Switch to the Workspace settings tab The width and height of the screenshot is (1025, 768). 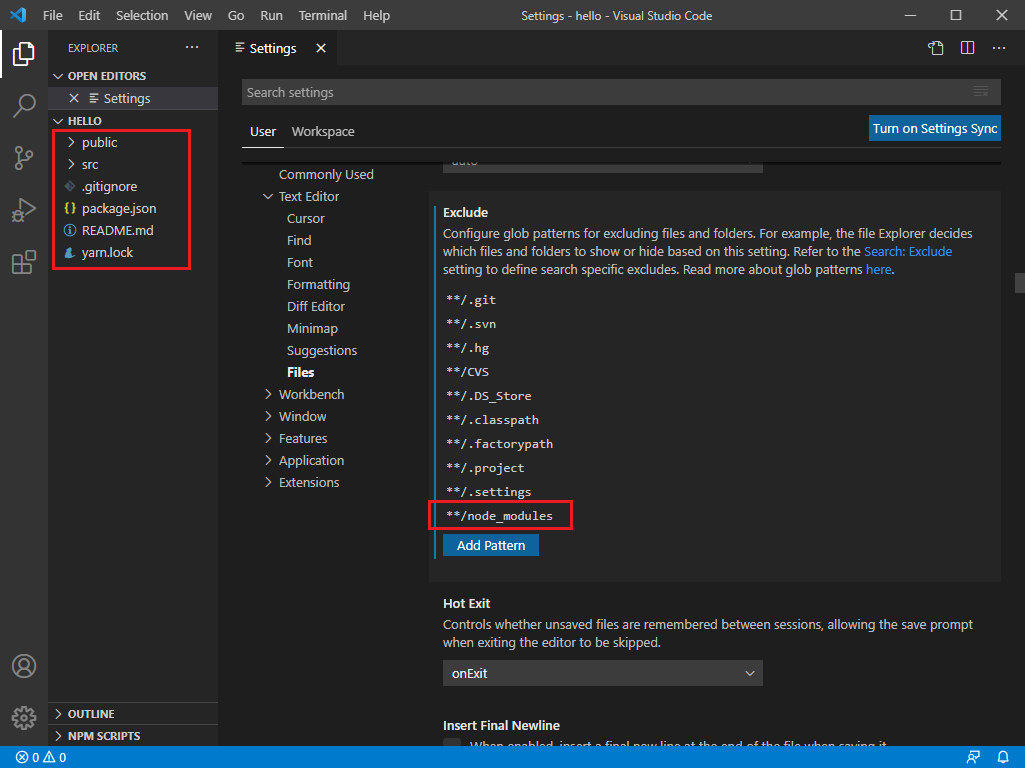point(323,131)
